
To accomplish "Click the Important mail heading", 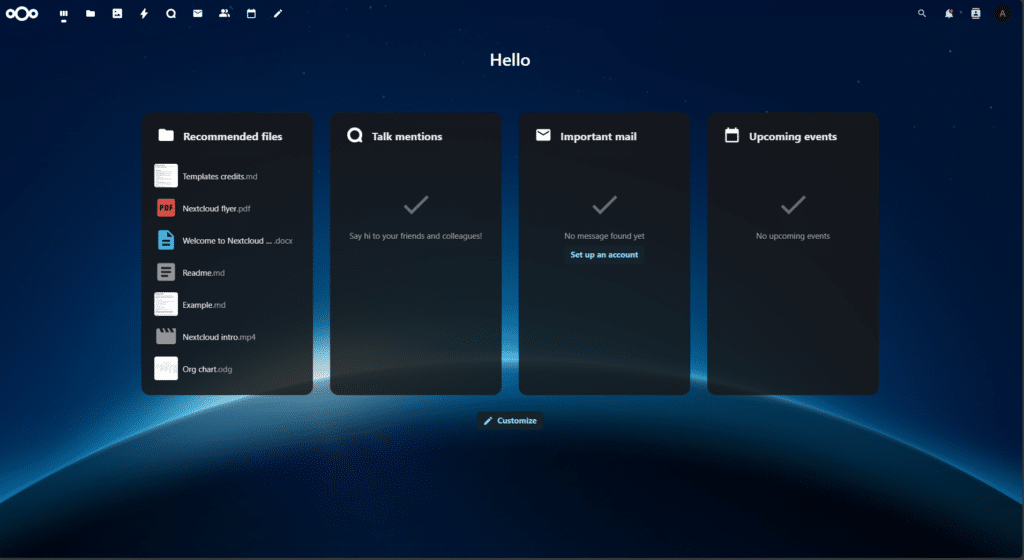I will [x=598, y=136].
